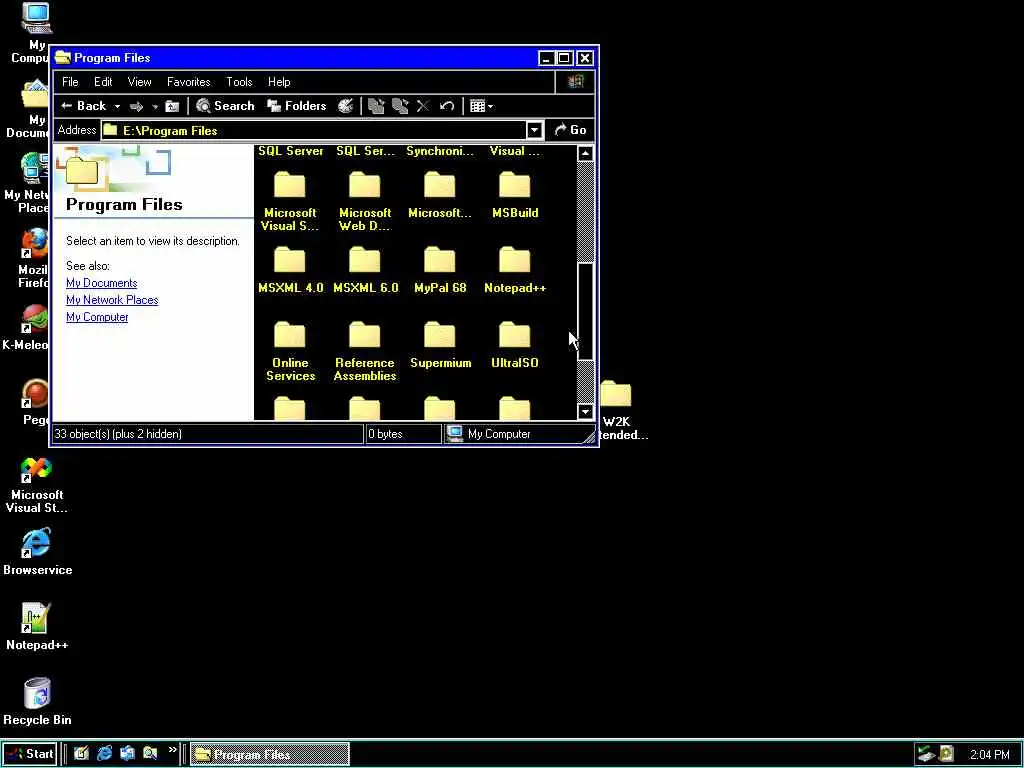
Task: Select the Microsoft Visual S... folder
Action: (290, 202)
